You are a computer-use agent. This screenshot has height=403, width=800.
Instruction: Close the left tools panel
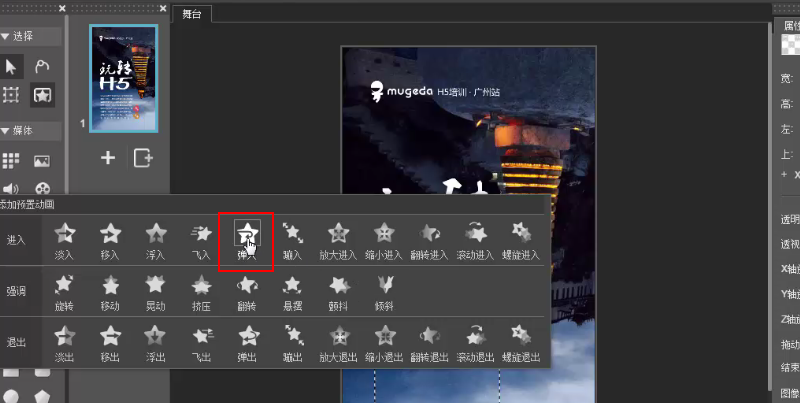click(62, 8)
